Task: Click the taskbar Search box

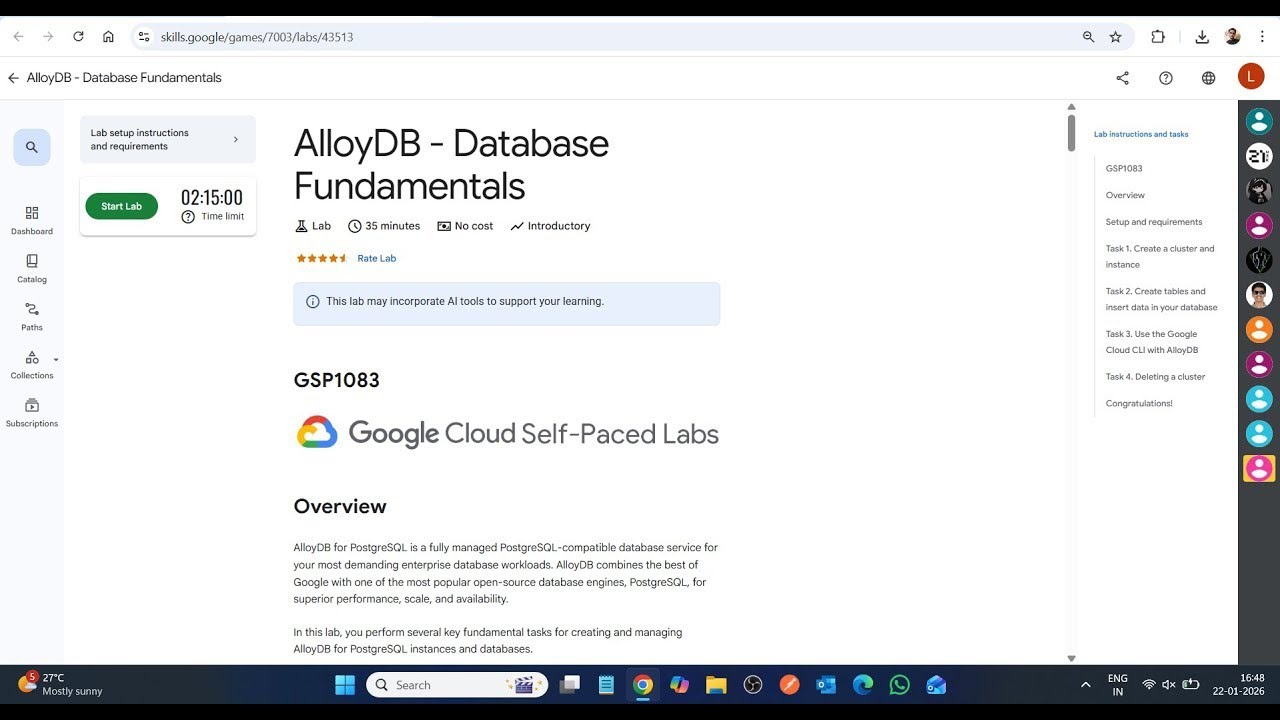Action: click(457, 685)
